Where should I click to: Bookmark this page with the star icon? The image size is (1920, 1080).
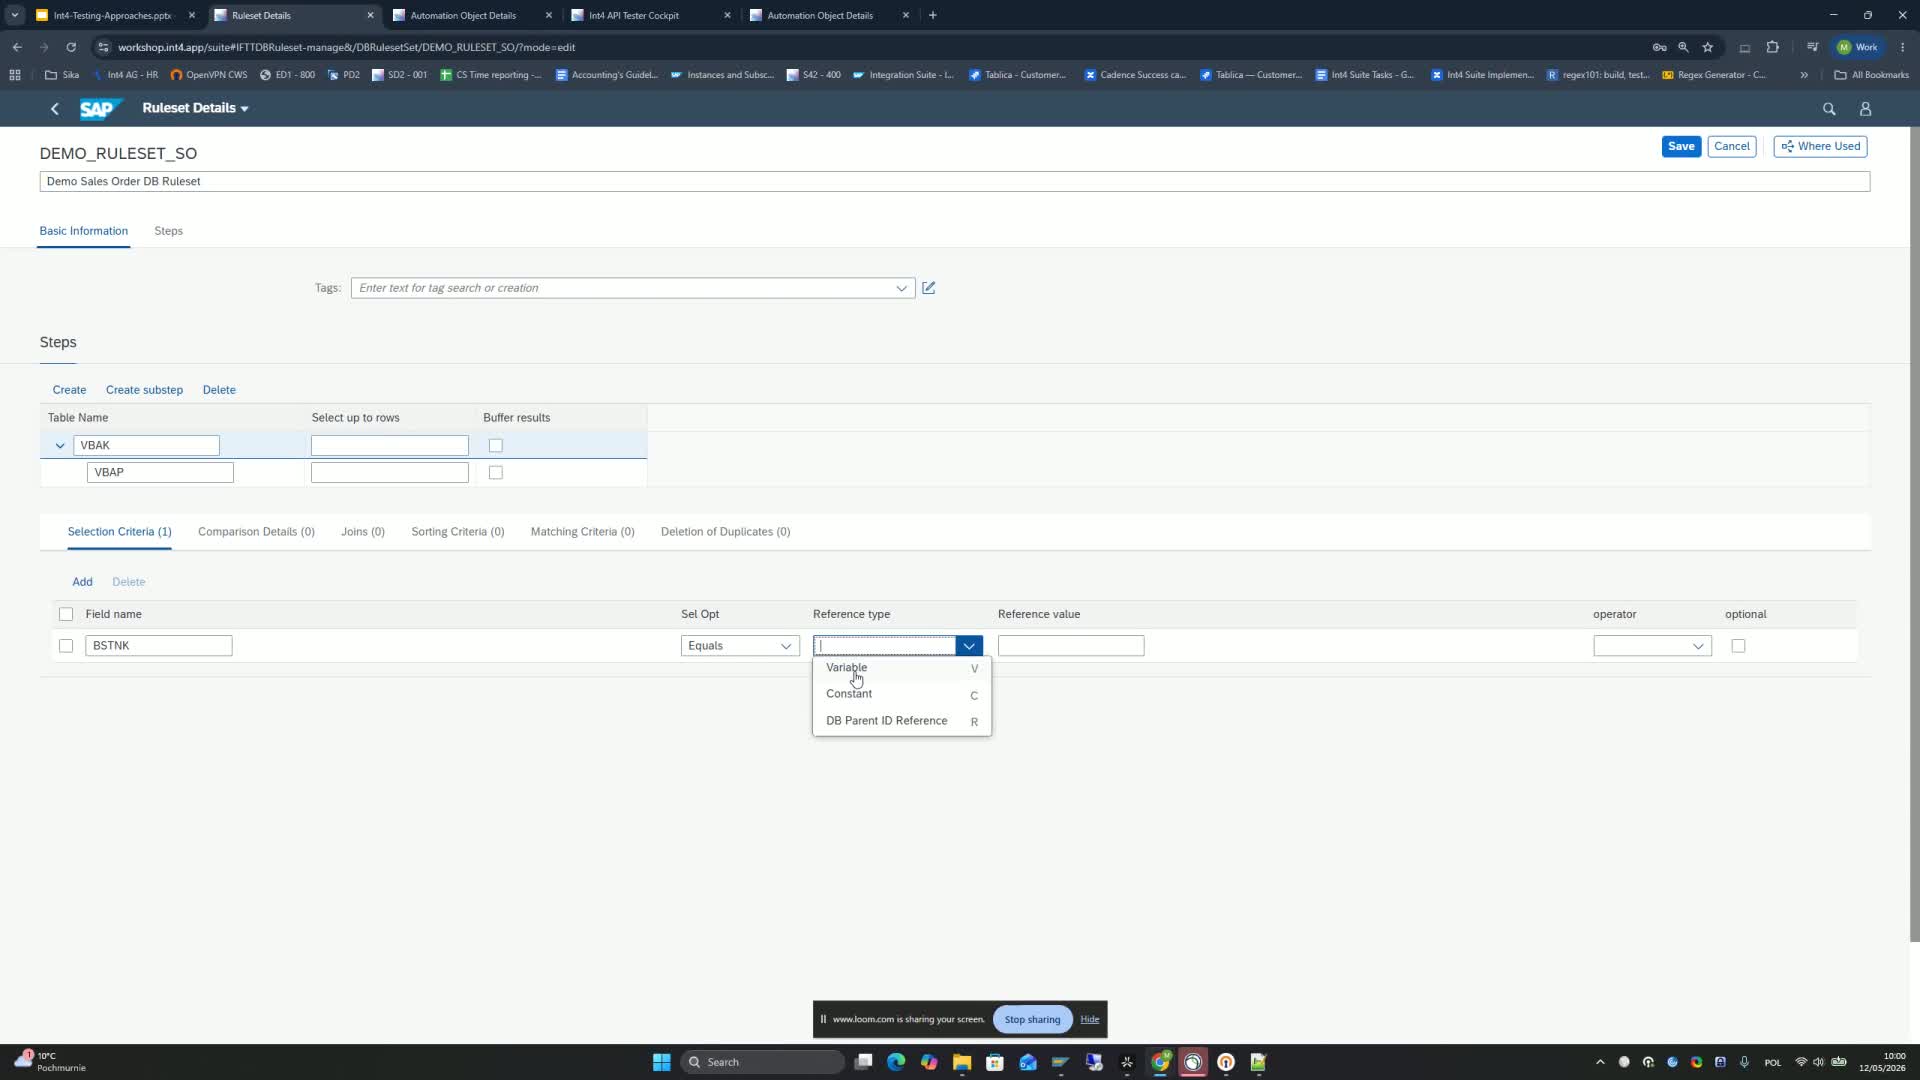click(x=1708, y=47)
